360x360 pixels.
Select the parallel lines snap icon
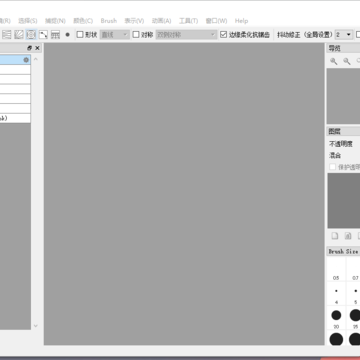click(7, 35)
